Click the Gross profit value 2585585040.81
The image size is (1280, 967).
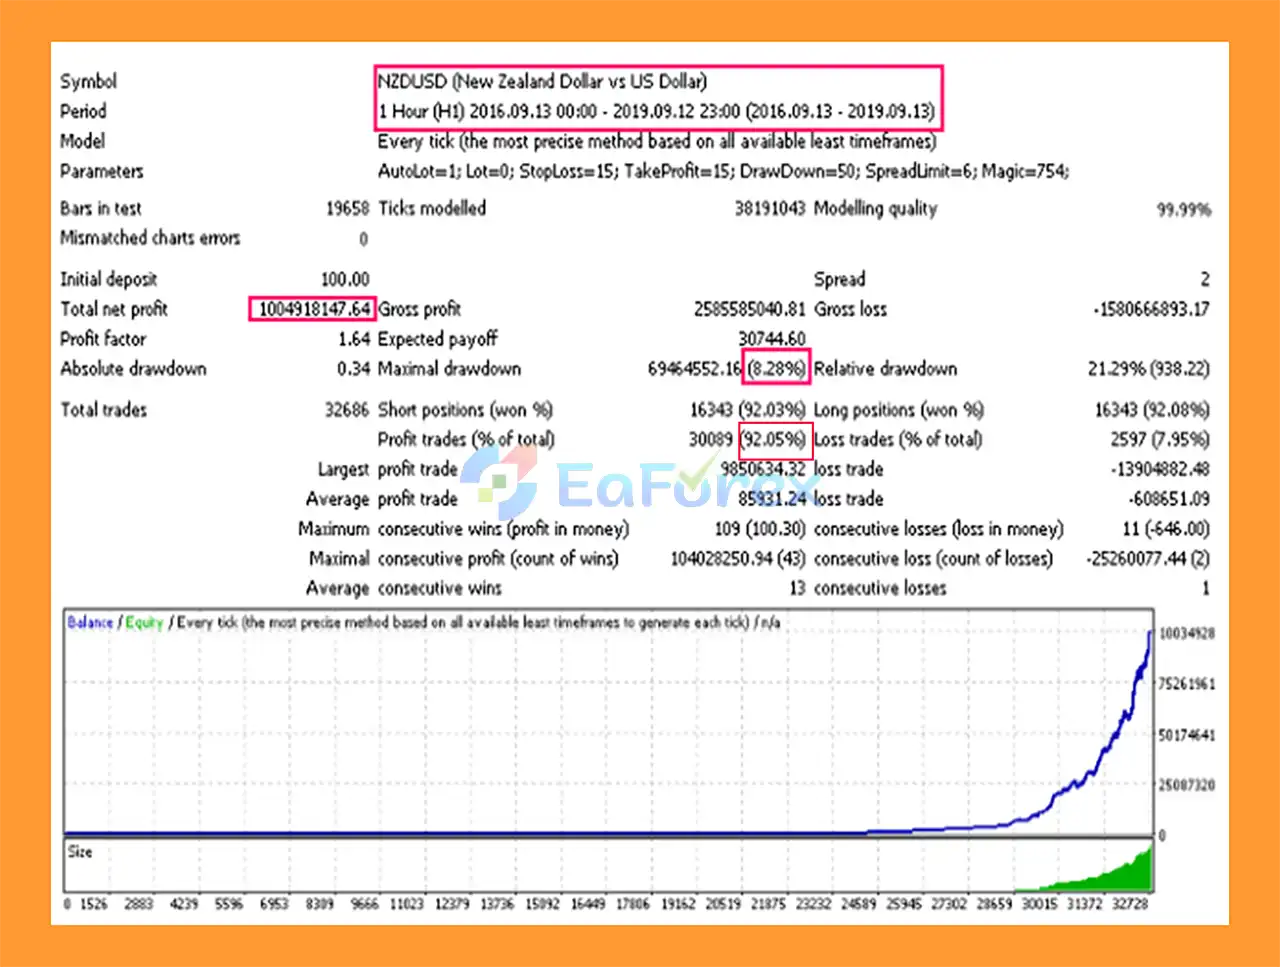(x=749, y=309)
